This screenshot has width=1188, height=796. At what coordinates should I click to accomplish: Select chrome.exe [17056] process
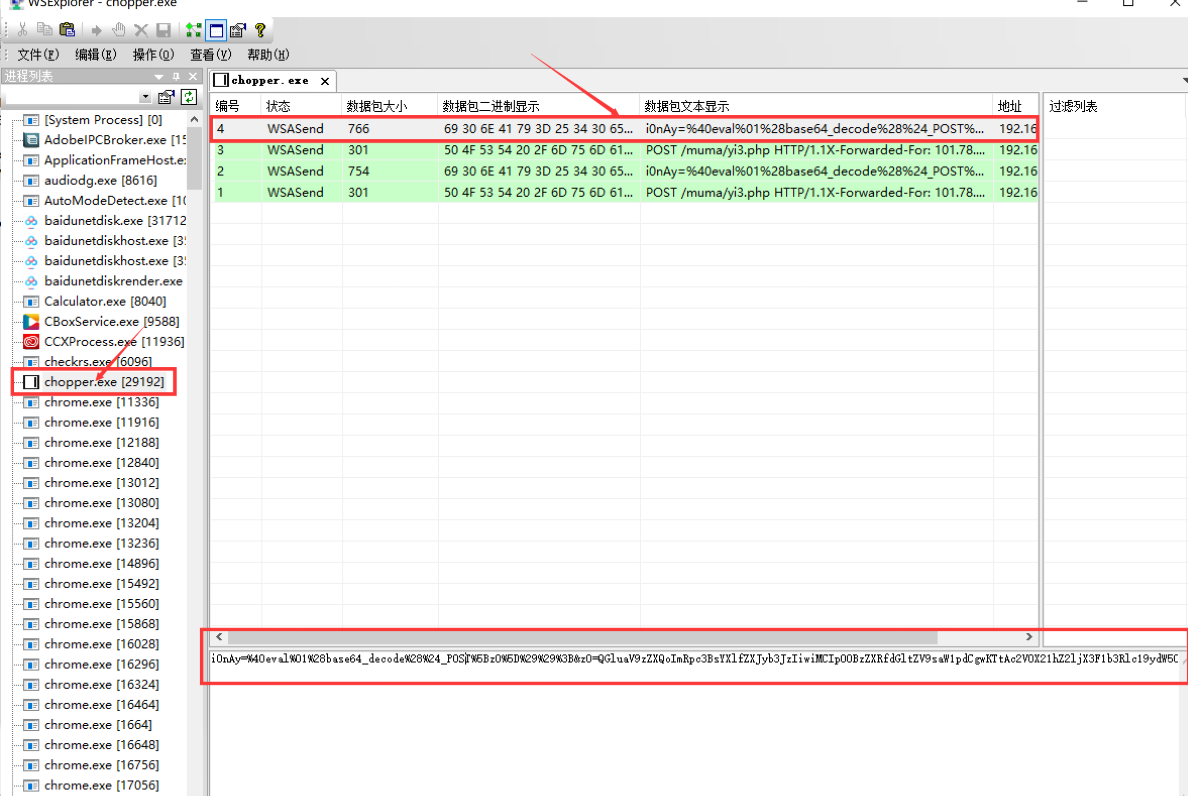pyautogui.click(x=102, y=785)
